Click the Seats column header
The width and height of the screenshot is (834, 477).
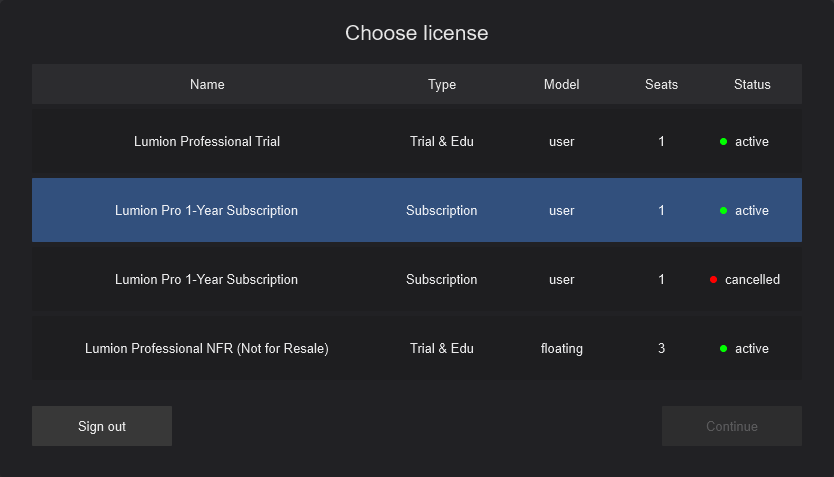point(661,85)
